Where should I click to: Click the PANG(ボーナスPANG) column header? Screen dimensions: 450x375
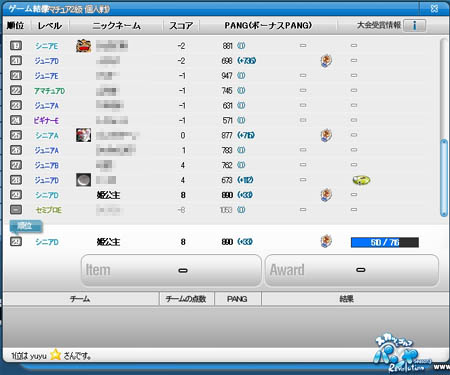(268, 25)
